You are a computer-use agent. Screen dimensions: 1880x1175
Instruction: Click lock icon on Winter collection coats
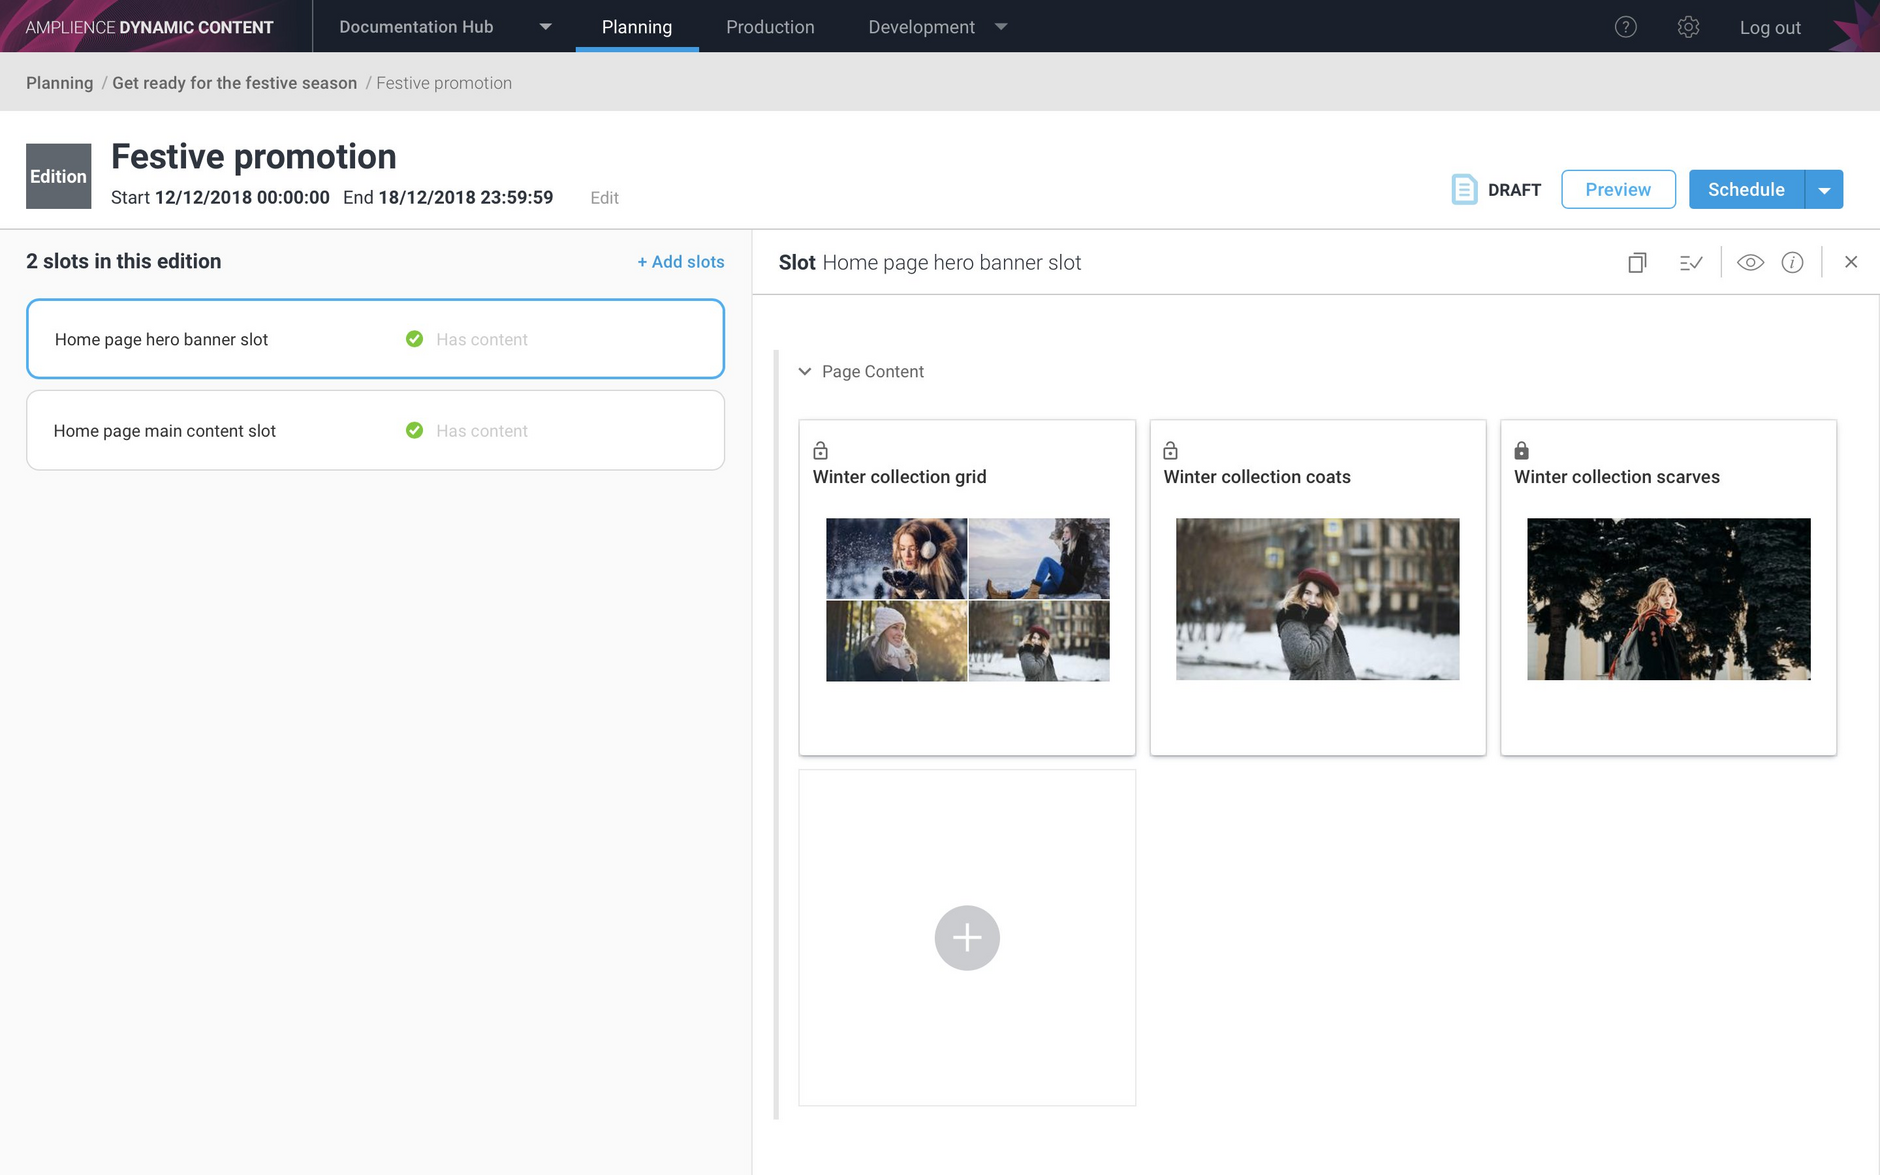click(1170, 450)
